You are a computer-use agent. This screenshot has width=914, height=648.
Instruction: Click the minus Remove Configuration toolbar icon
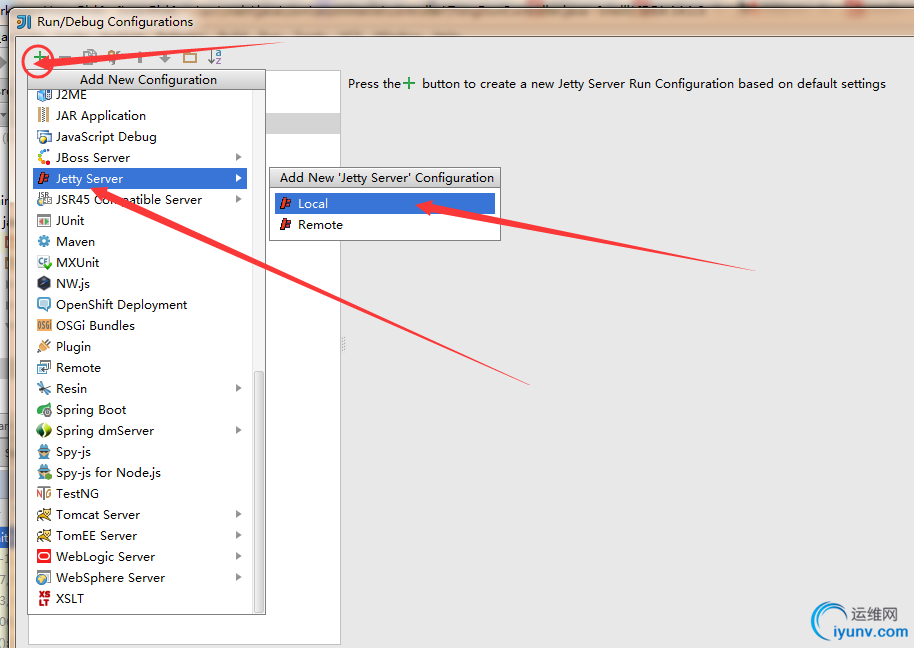65,57
